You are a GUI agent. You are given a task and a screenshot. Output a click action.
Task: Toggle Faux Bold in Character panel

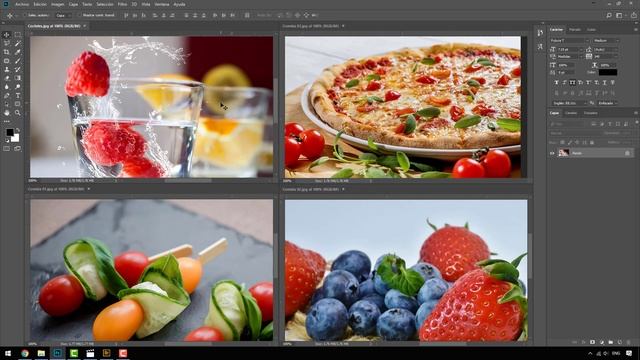[x=556, y=82]
